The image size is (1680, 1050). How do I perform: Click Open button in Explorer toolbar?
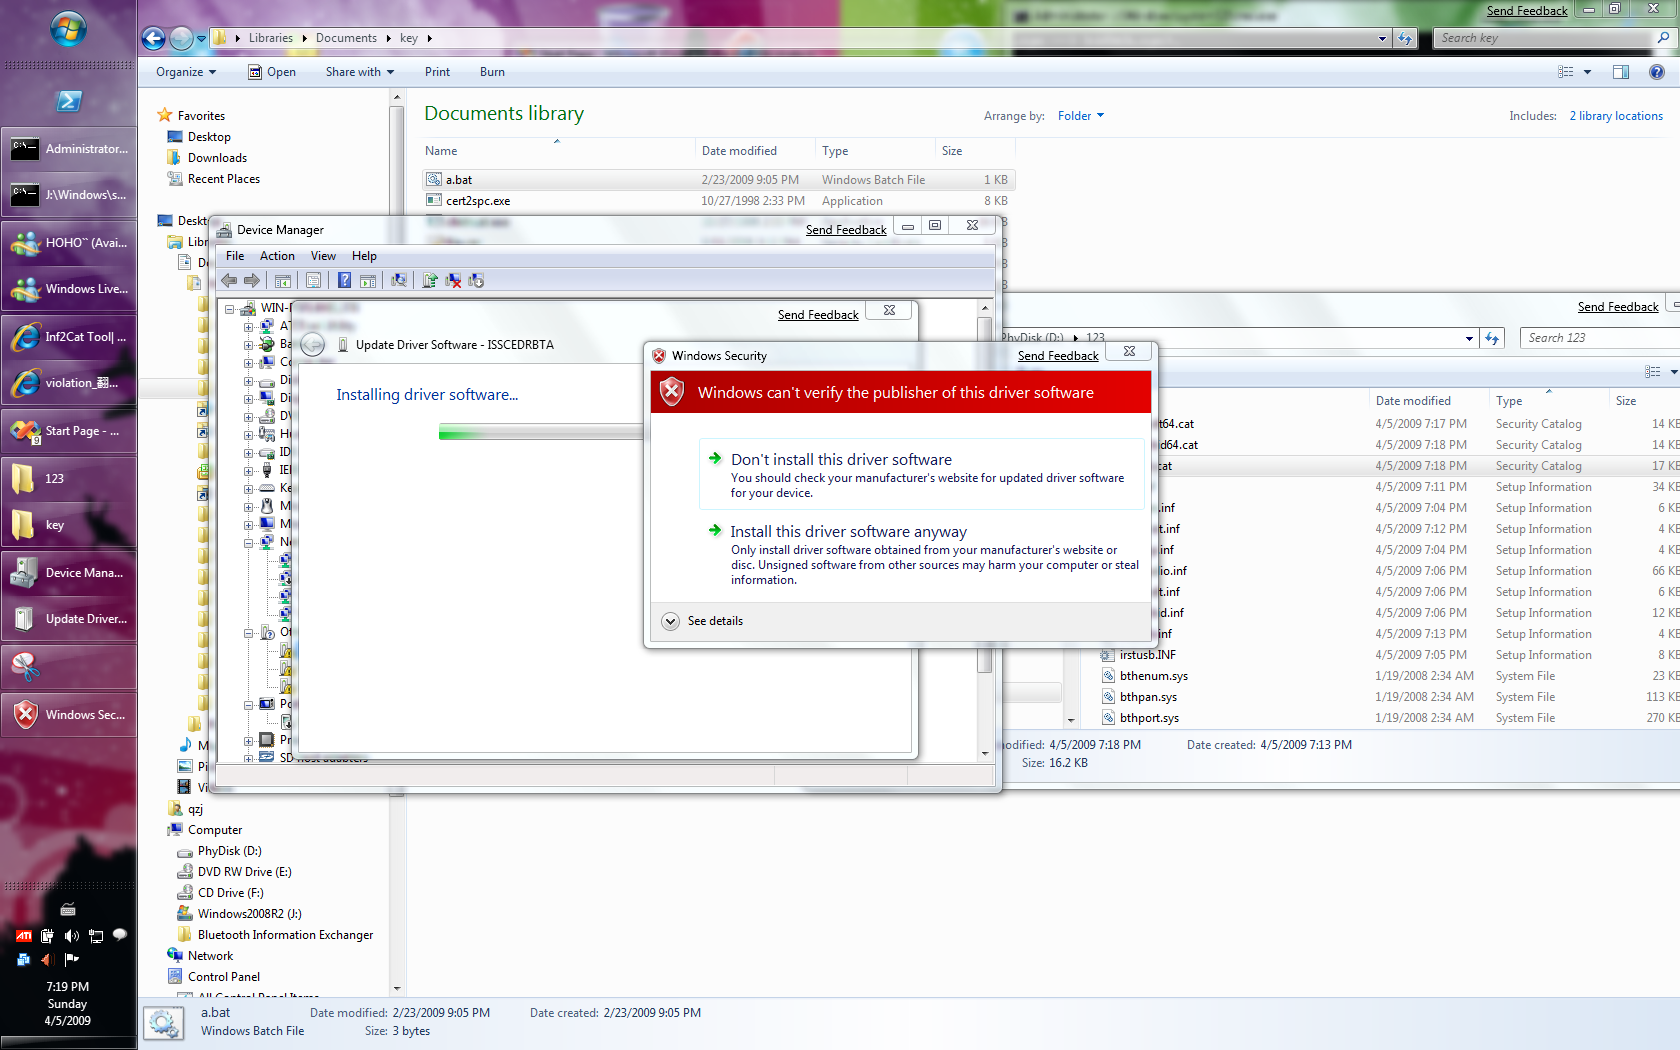[272, 72]
